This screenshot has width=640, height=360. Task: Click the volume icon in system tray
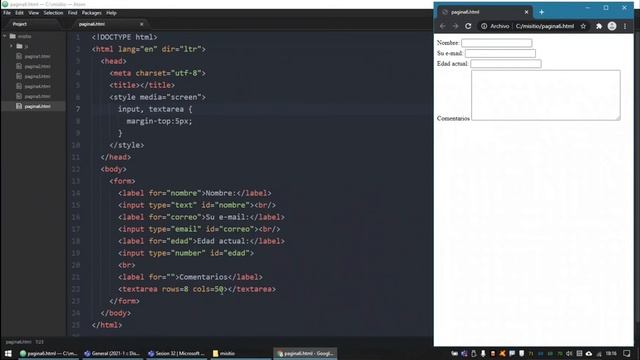(569, 353)
